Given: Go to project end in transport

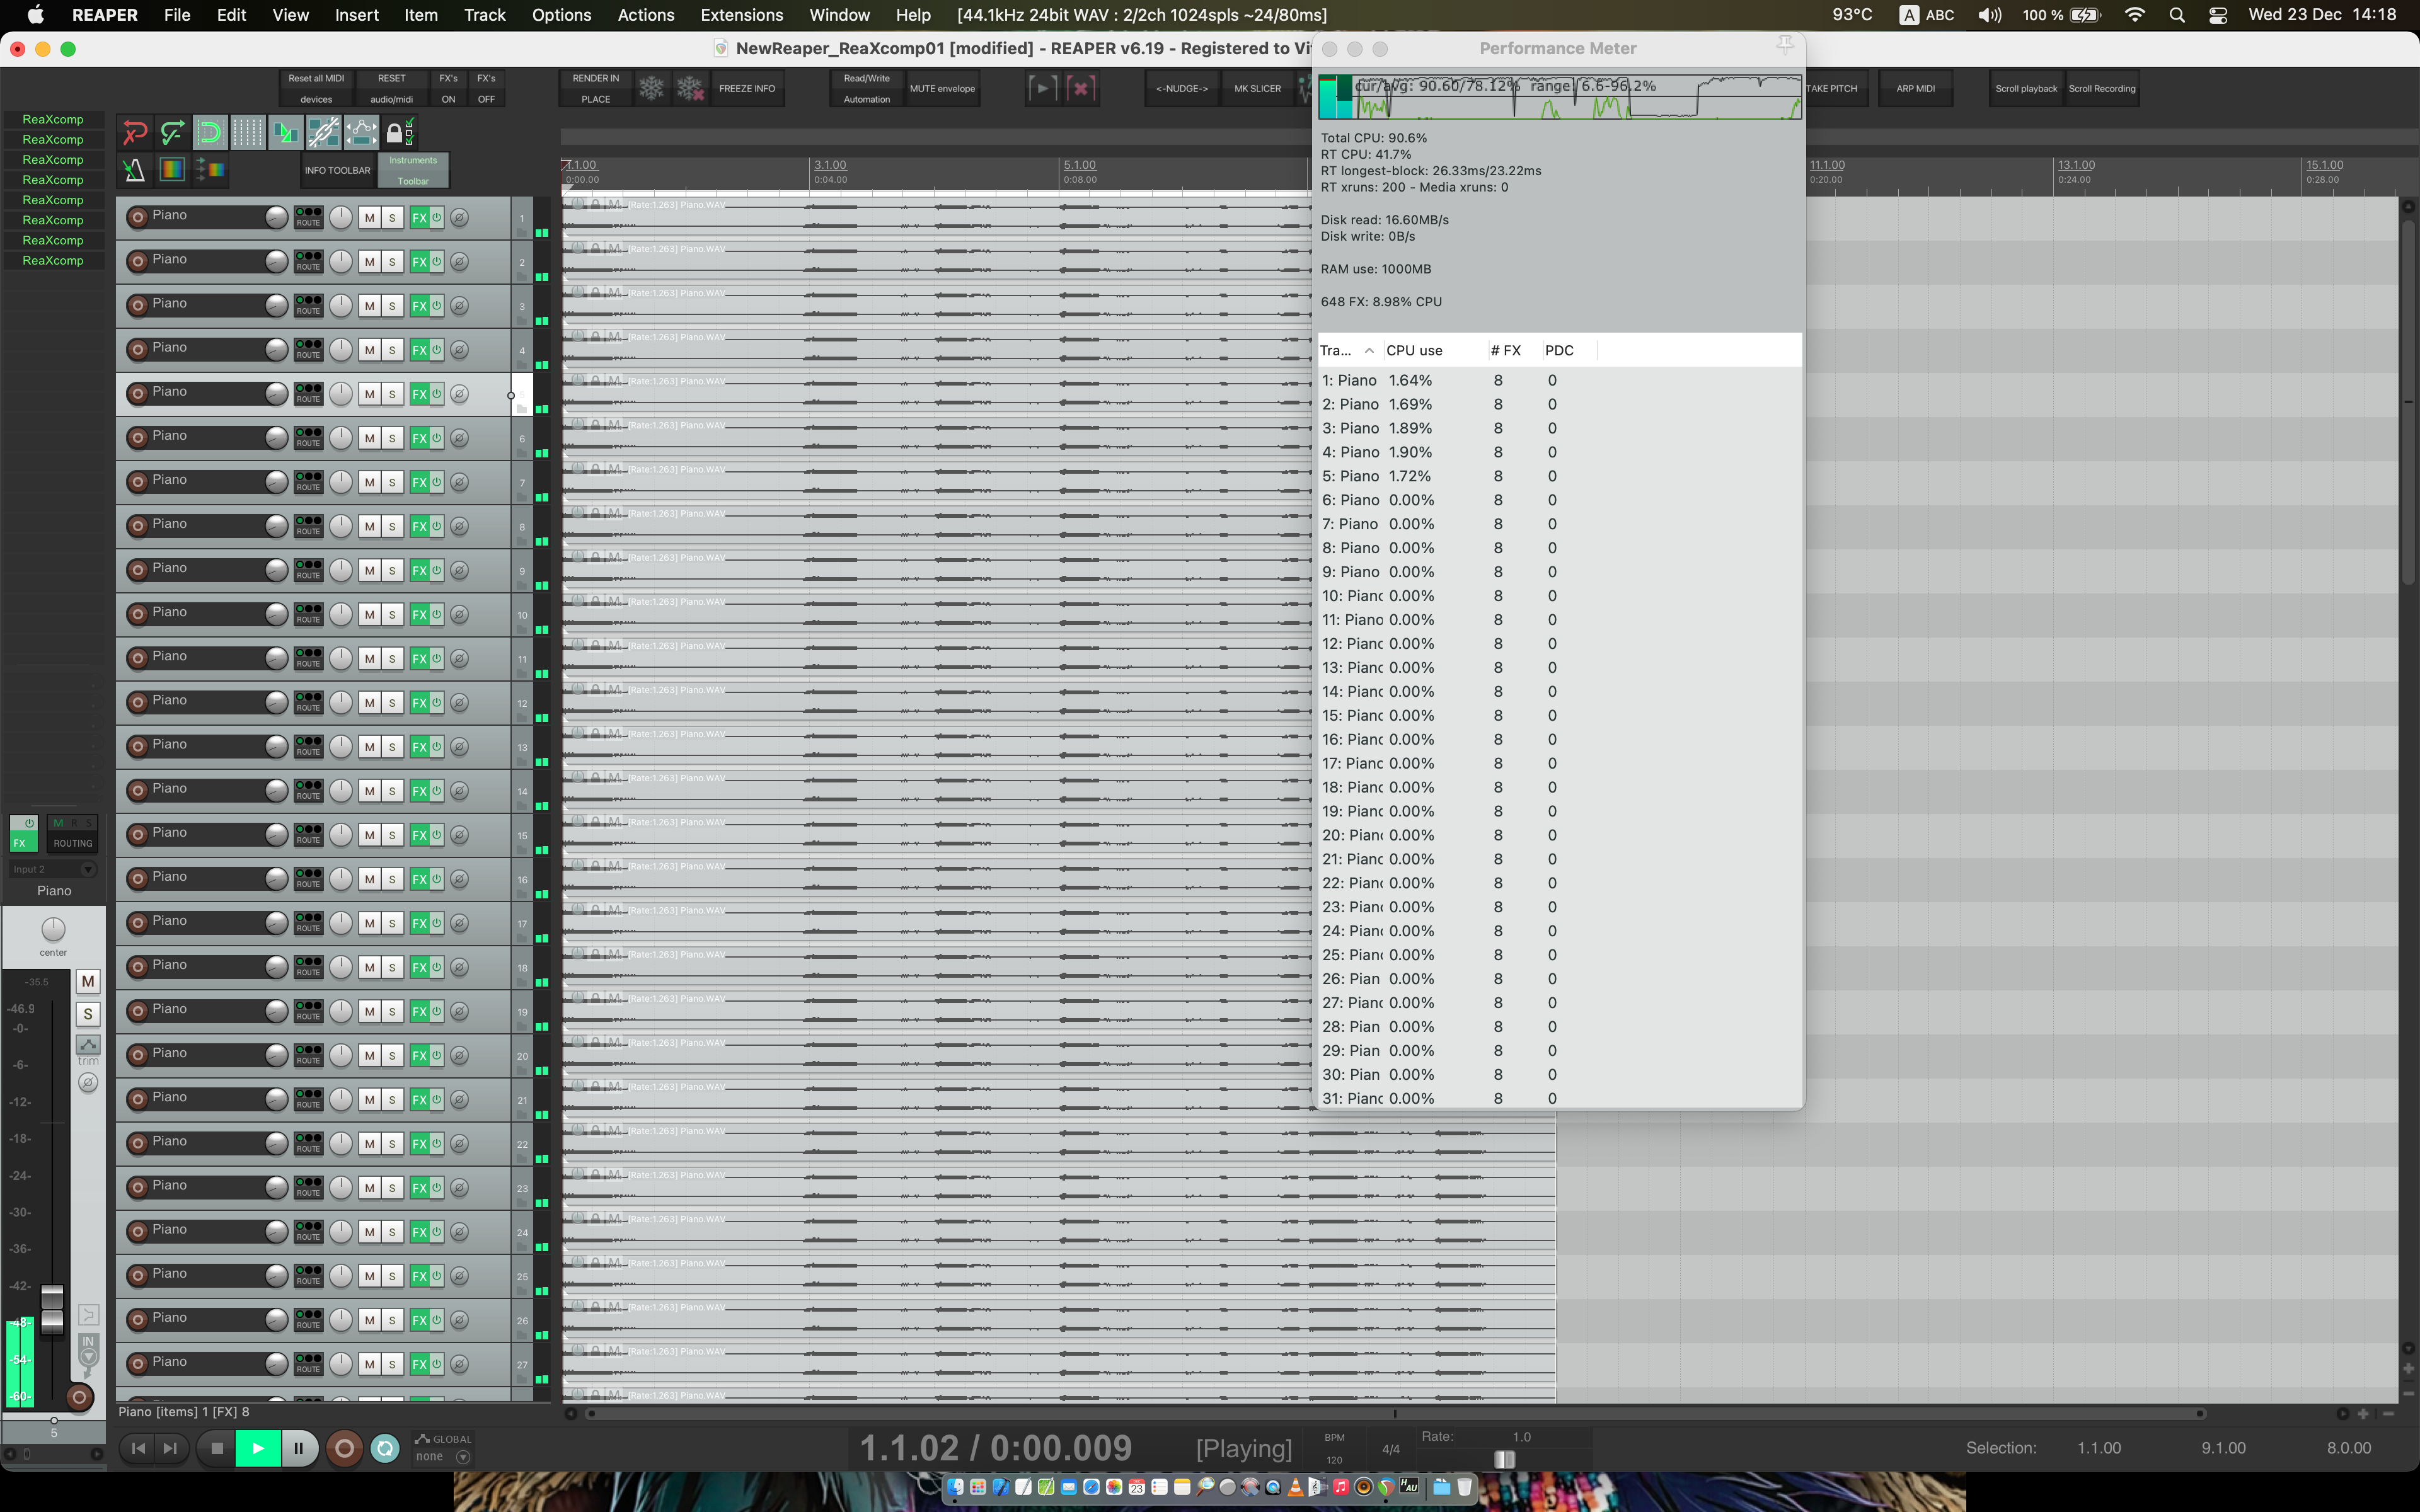Looking at the screenshot, I should point(171,1448).
